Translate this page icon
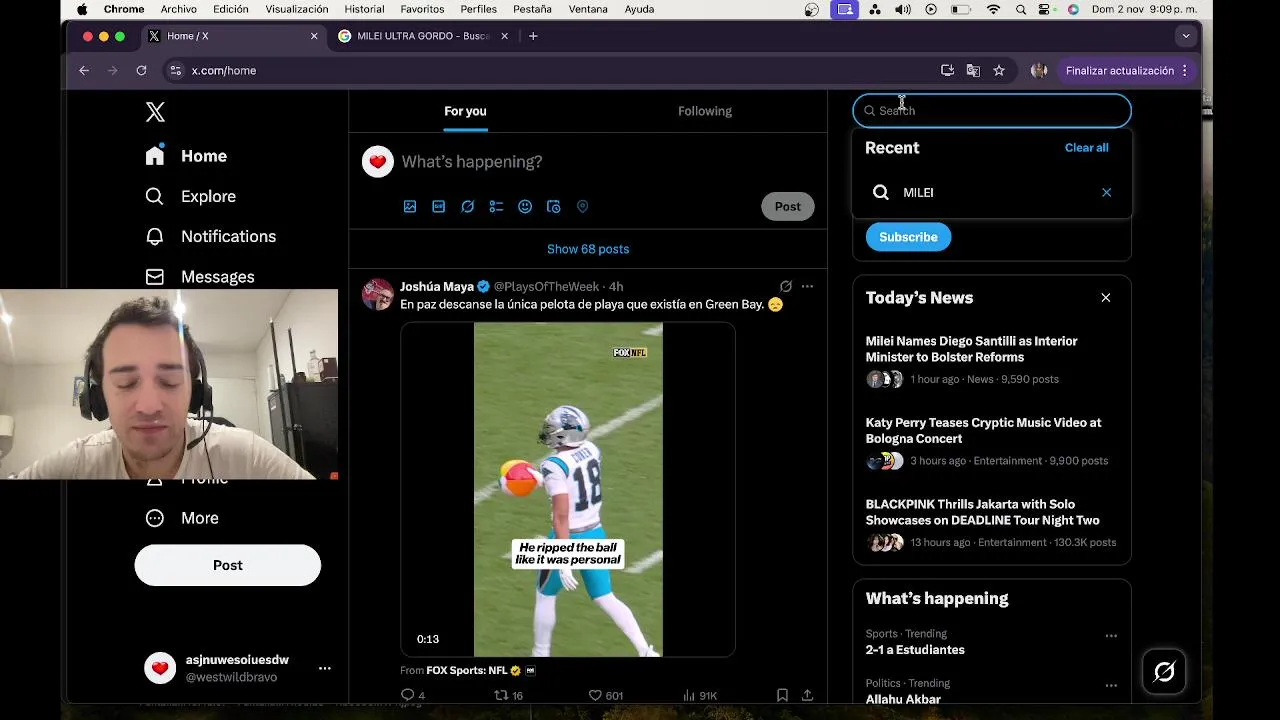Screen dimensions: 1280x720 click(x=973, y=71)
